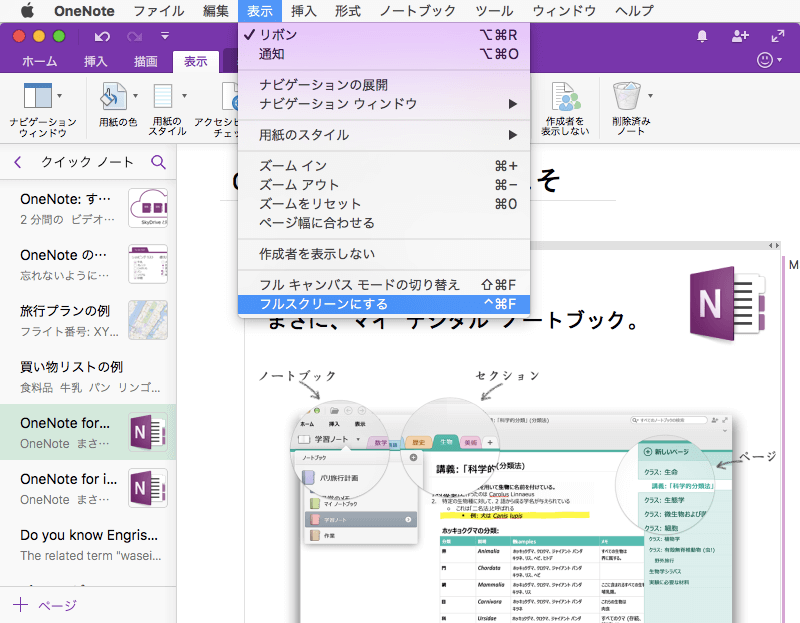Open the Apple menu
Image resolution: width=800 pixels, height=623 pixels.
pos(28,11)
